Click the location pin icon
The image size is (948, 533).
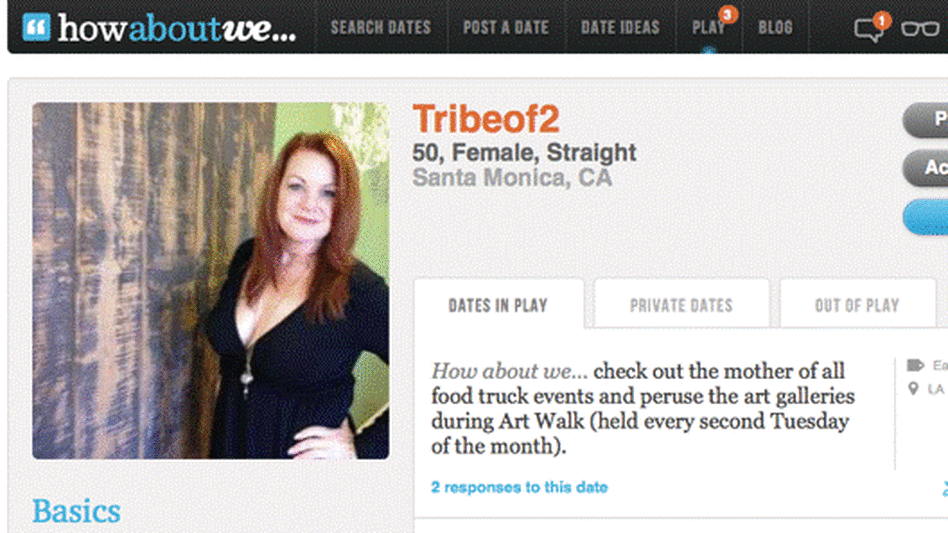click(914, 389)
